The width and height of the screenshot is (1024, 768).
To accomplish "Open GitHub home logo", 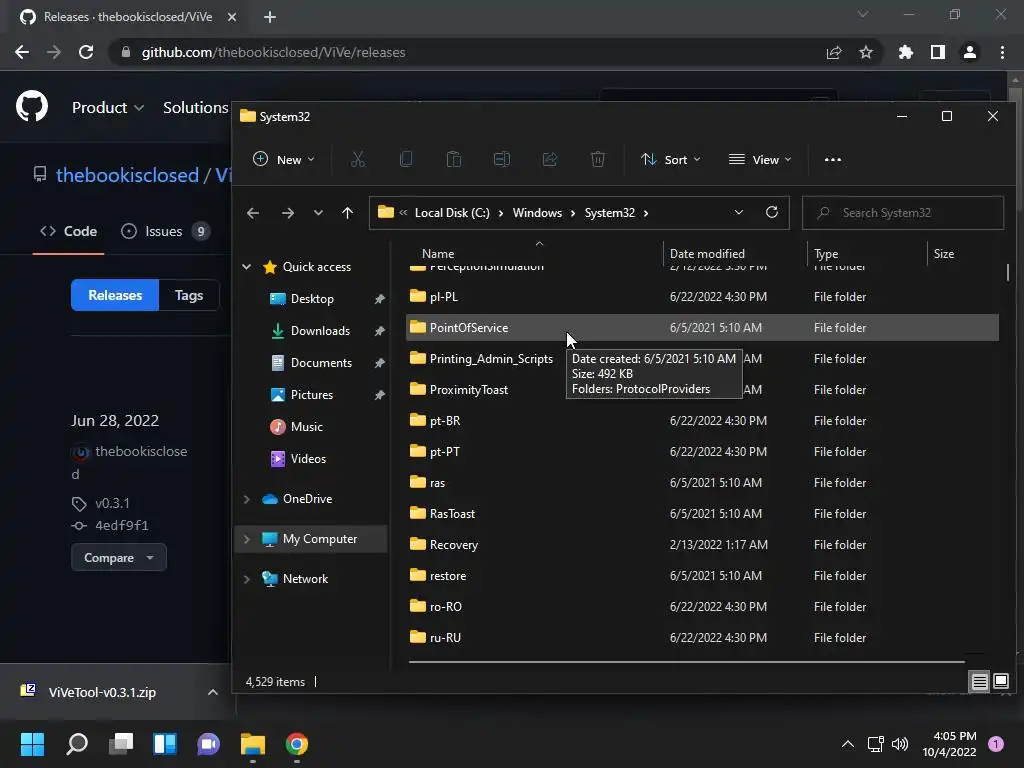I will pyautogui.click(x=32, y=106).
